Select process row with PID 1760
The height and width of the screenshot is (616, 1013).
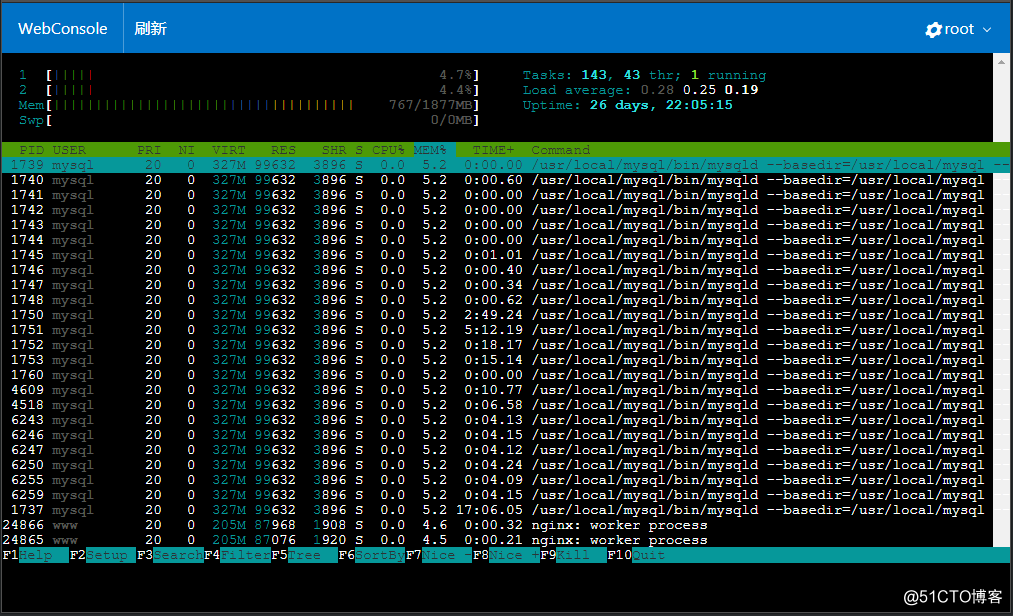497,375
